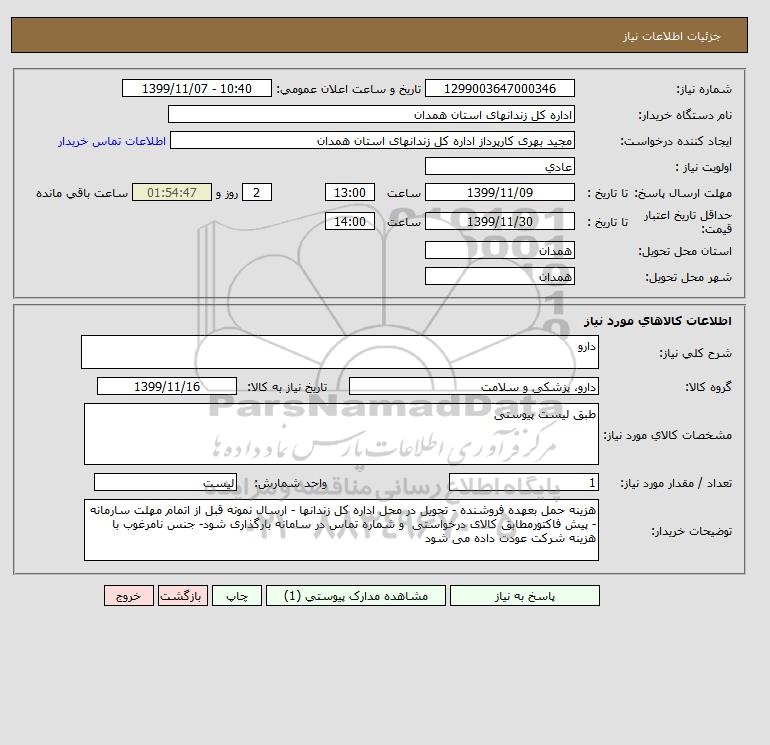Click delivery province field 'همدان'
Image resolution: width=770 pixels, height=745 pixels.
pyautogui.click(x=499, y=250)
